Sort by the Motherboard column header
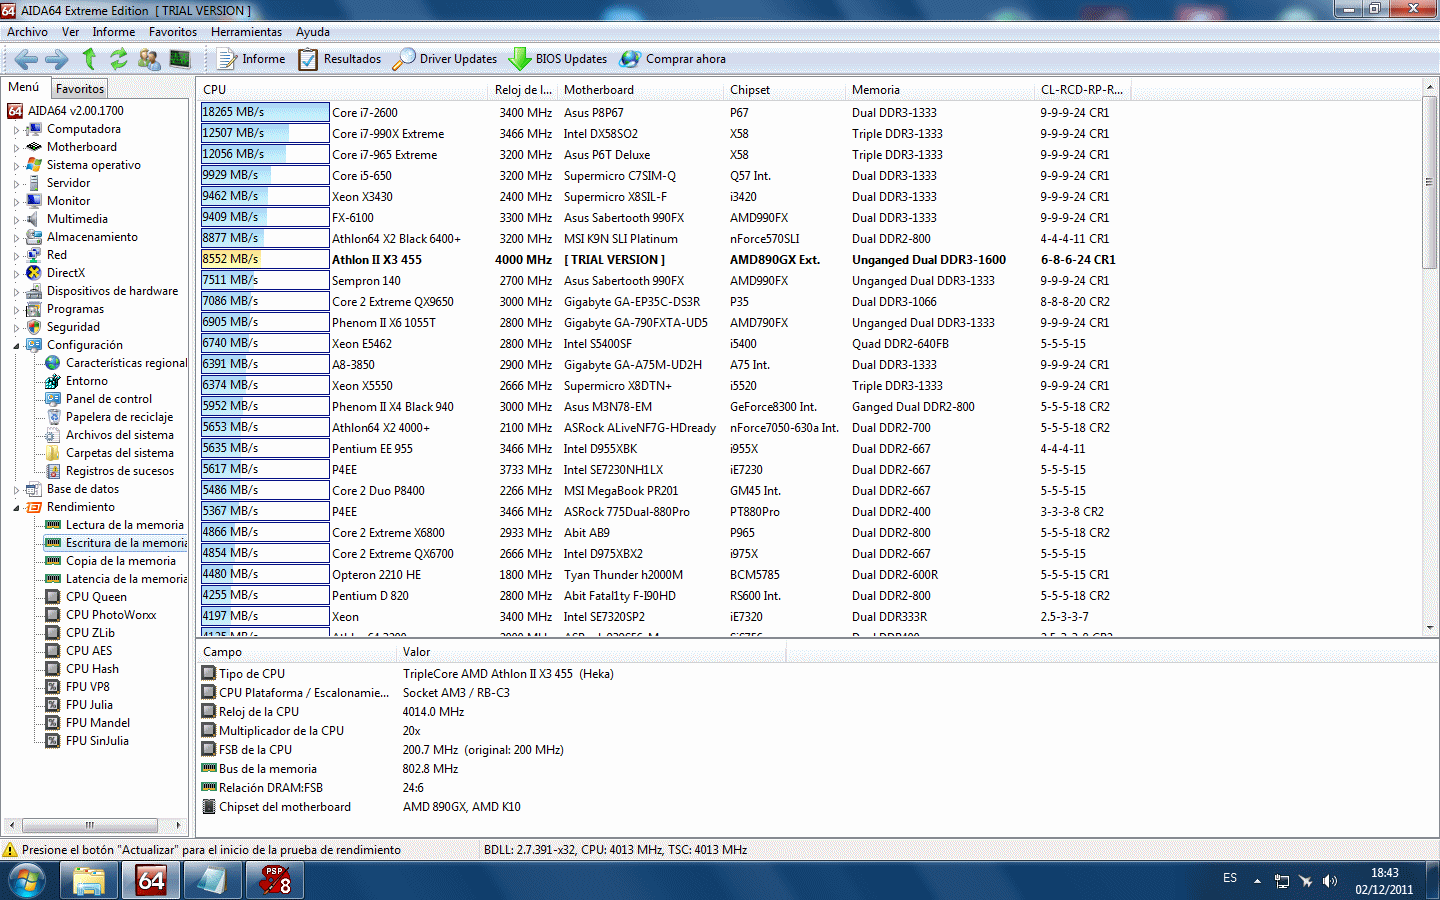Viewport: 1440px width, 900px height. [x=640, y=90]
